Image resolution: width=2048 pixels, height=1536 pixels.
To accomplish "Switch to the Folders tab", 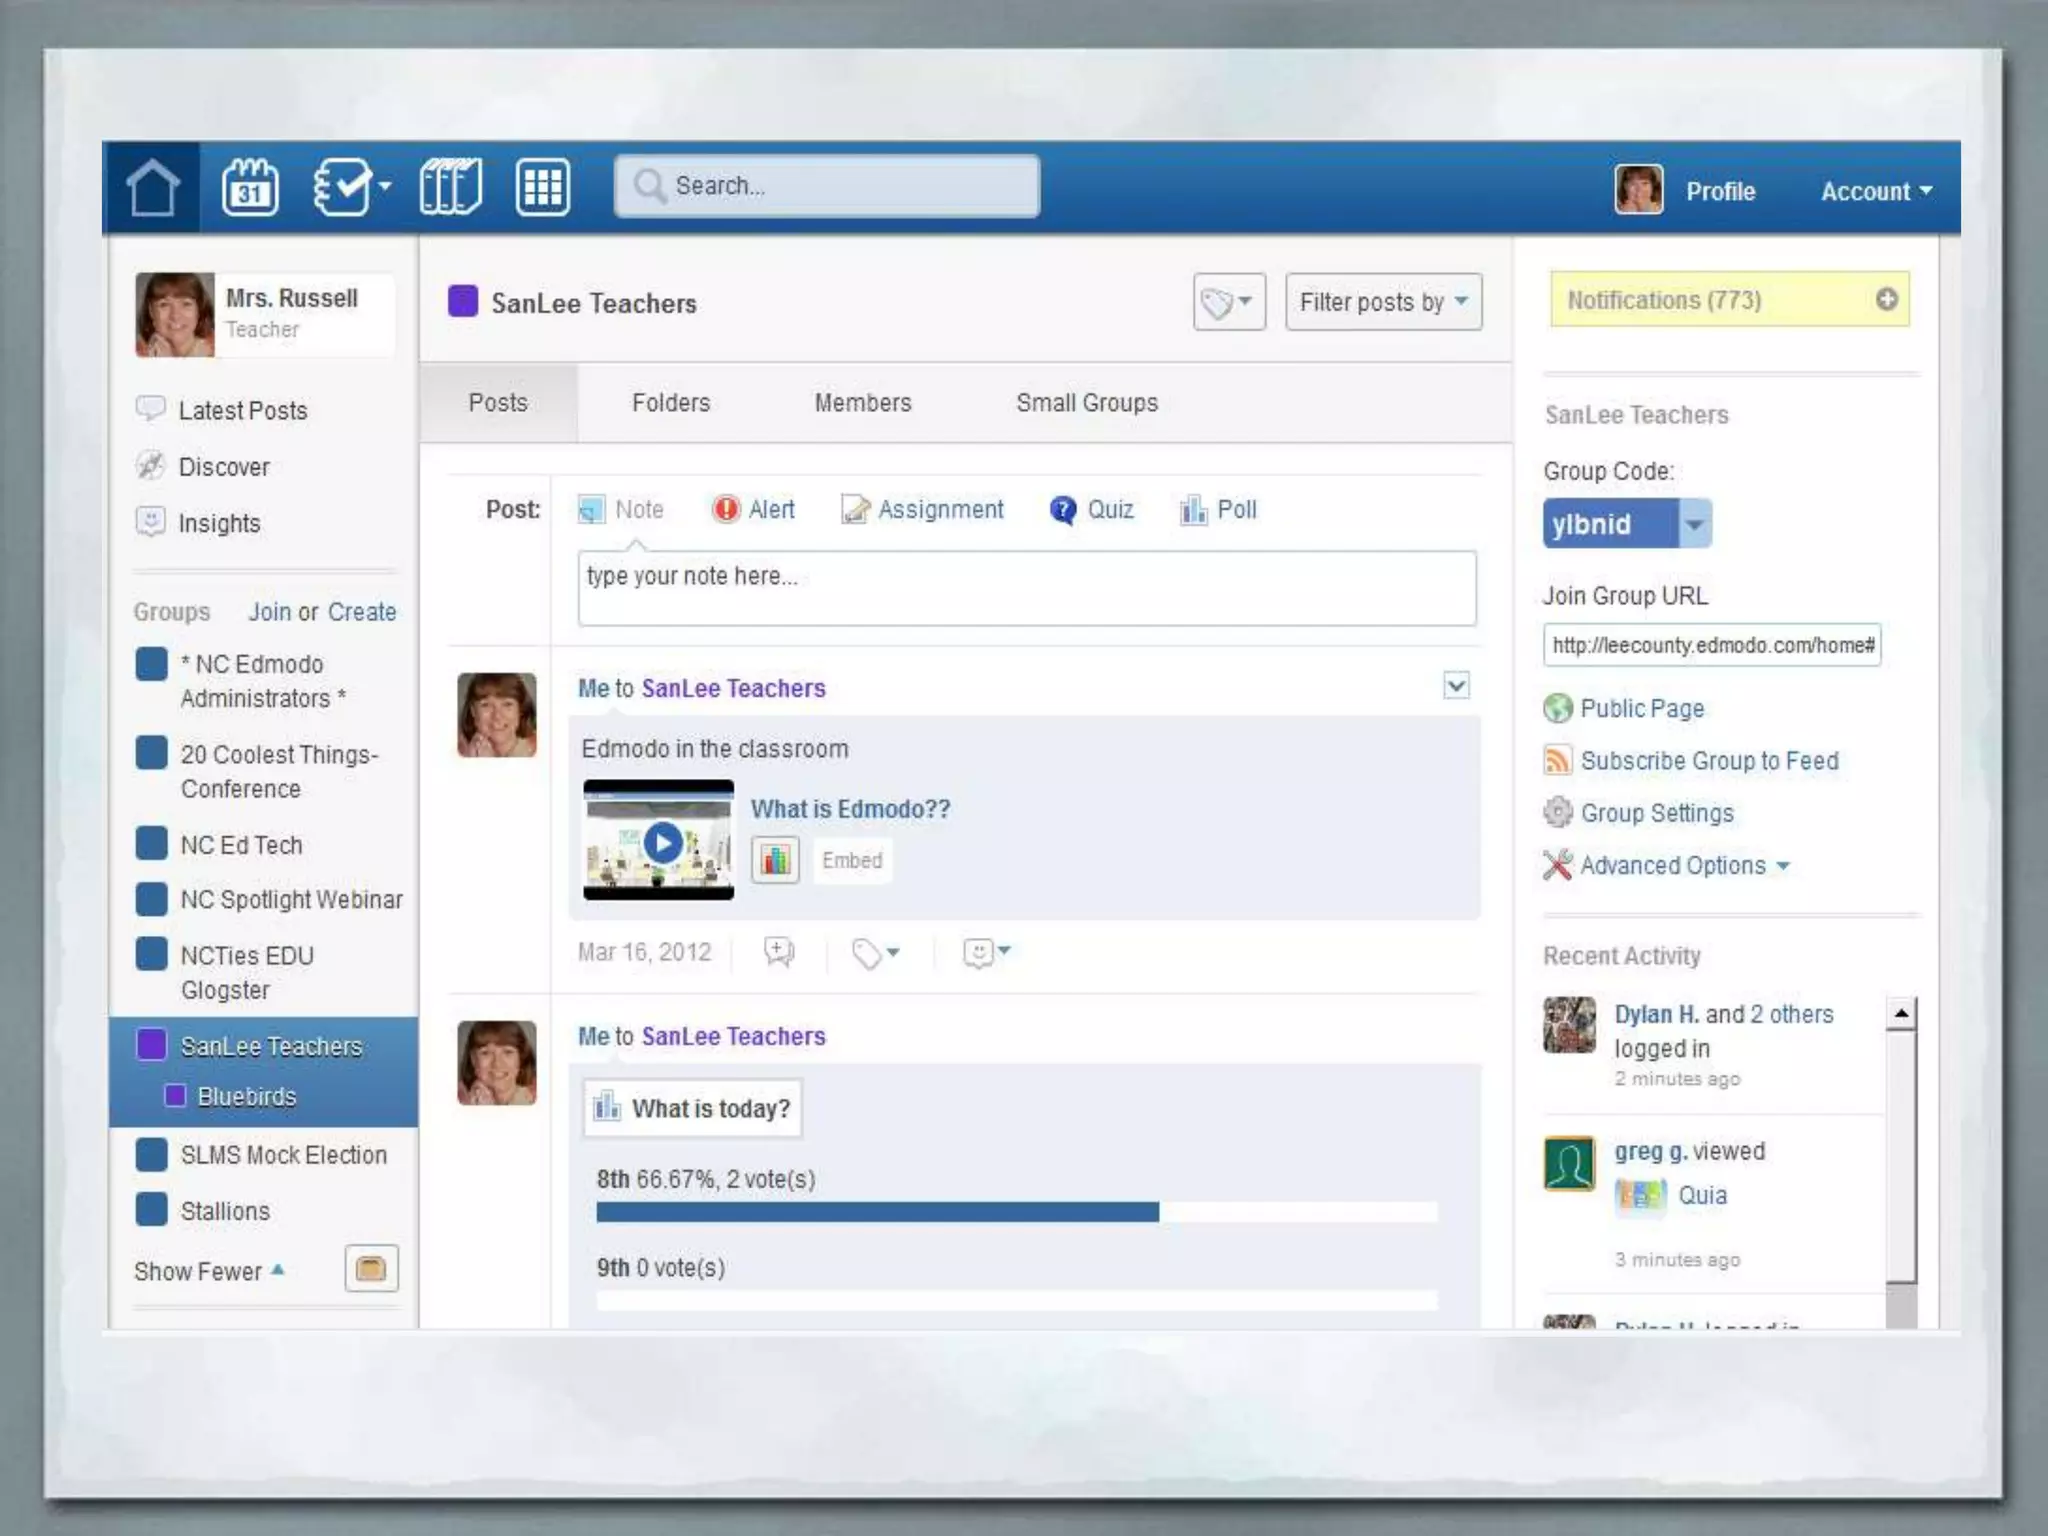I will (670, 403).
